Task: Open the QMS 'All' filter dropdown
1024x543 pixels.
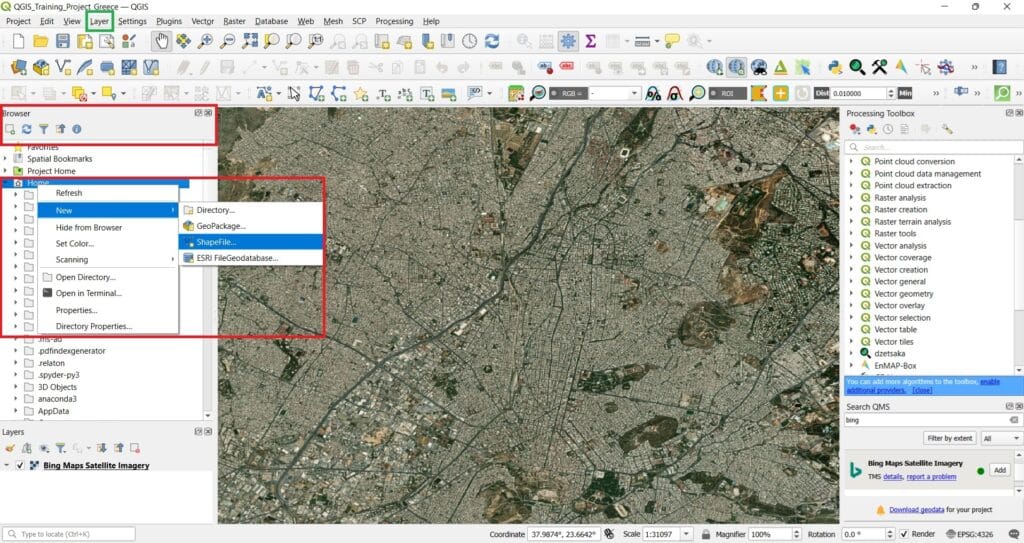Action: click(x=1001, y=438)
